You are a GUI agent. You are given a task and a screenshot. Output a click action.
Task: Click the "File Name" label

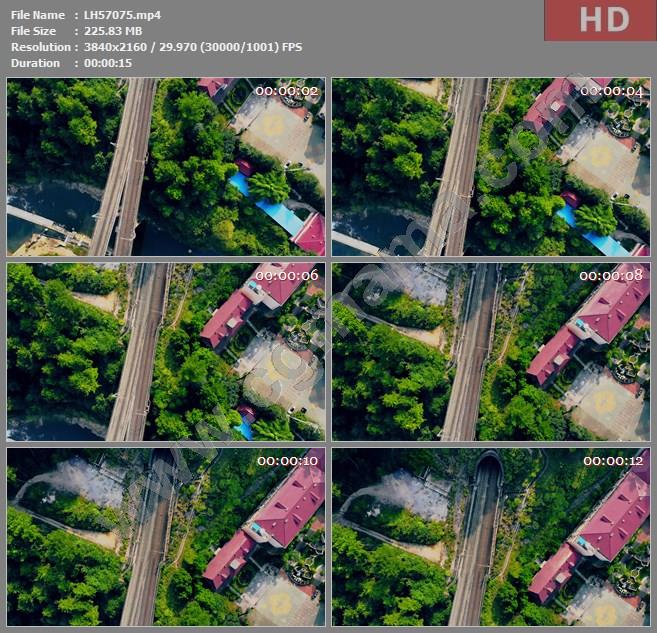click(36, 15)
